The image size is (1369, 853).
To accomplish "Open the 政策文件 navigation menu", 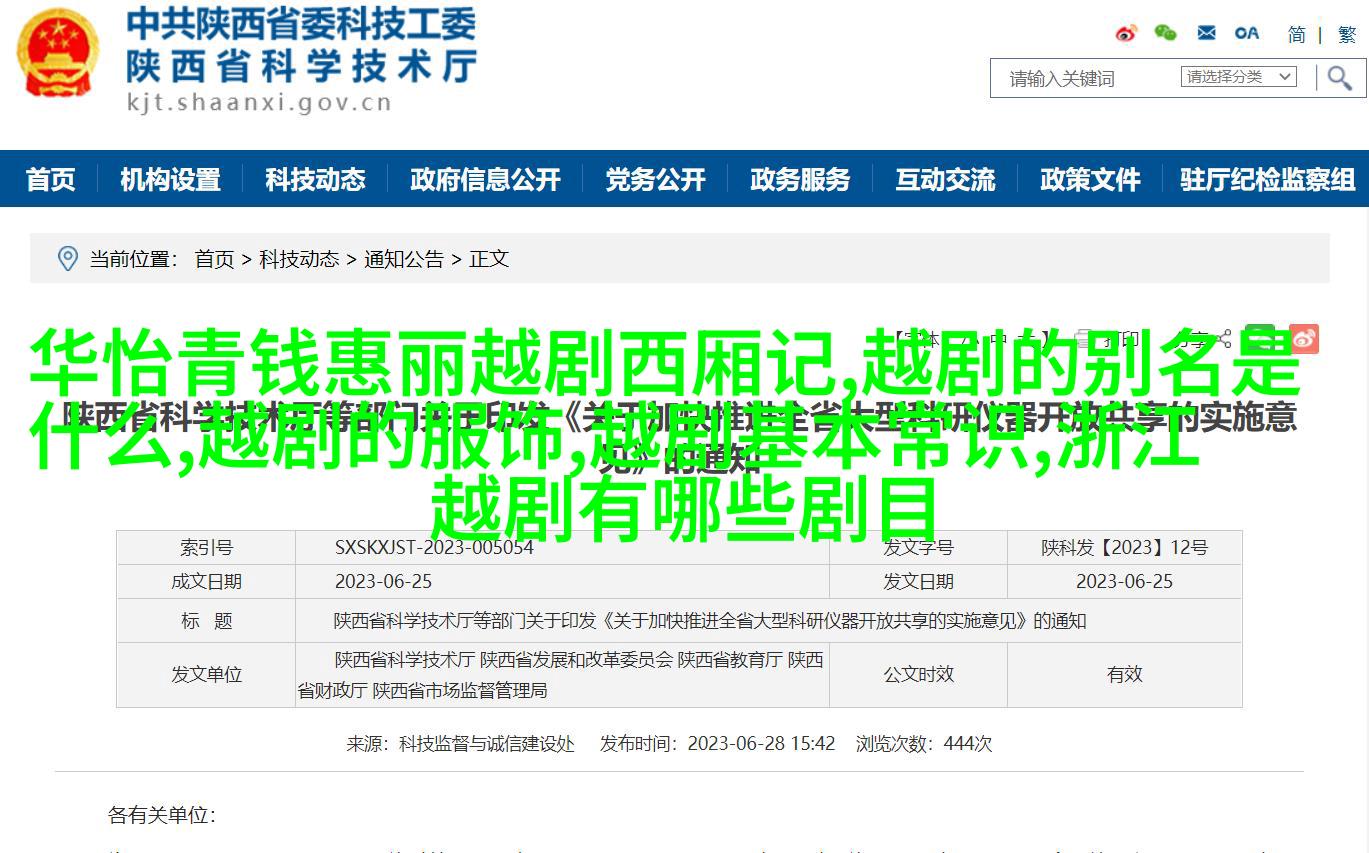I will point(1090,179).
